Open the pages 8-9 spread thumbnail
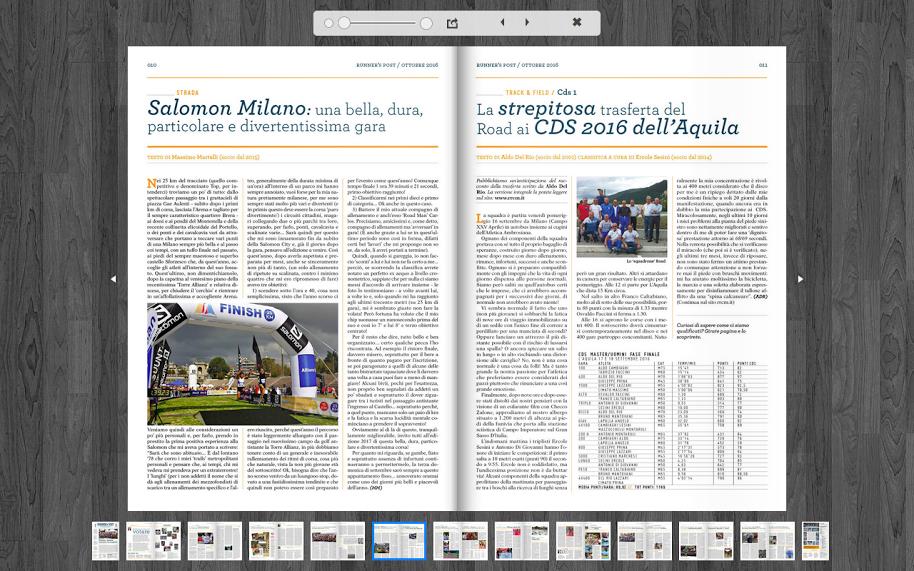This screenshot has height=571, width=914. point(338,541)
